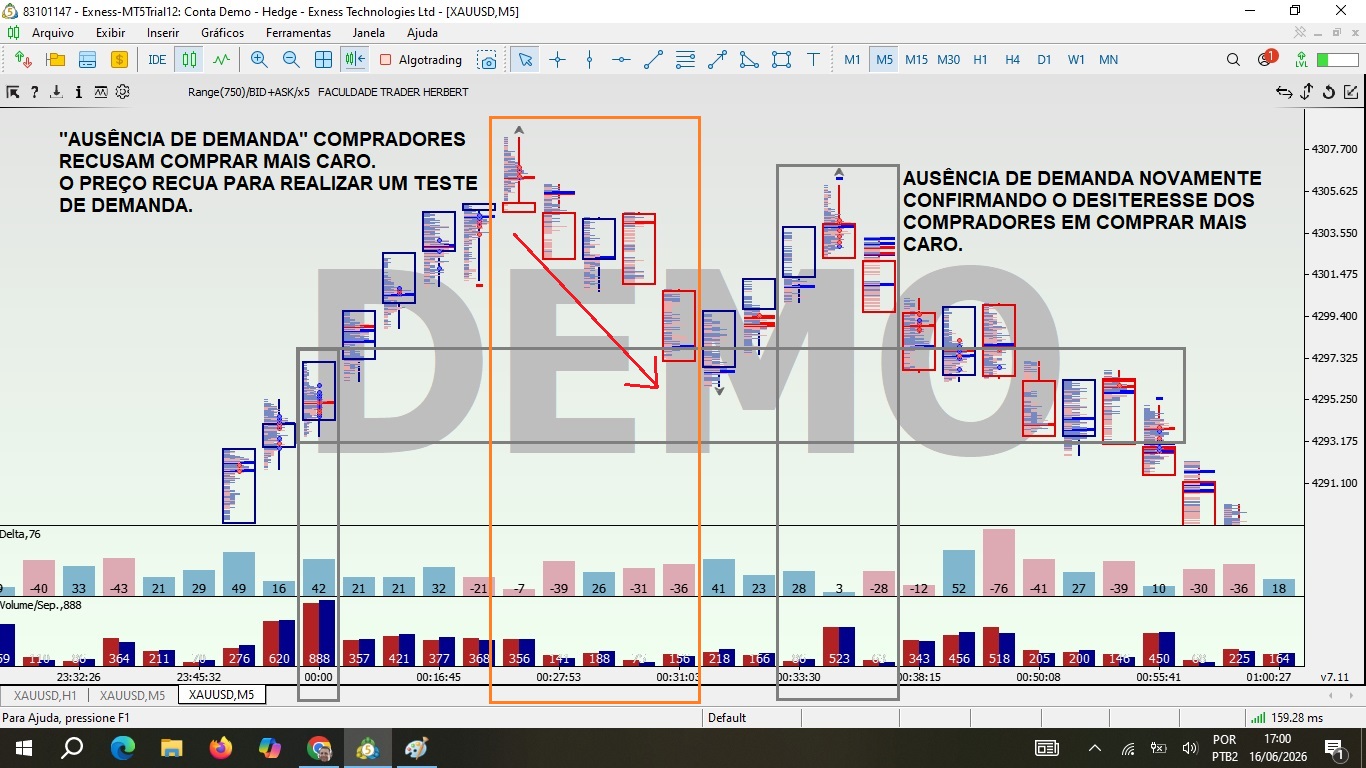The image size is (1366, 768).
Task: Take a chart screenshot with camera icon
Action: pos(487,60)
